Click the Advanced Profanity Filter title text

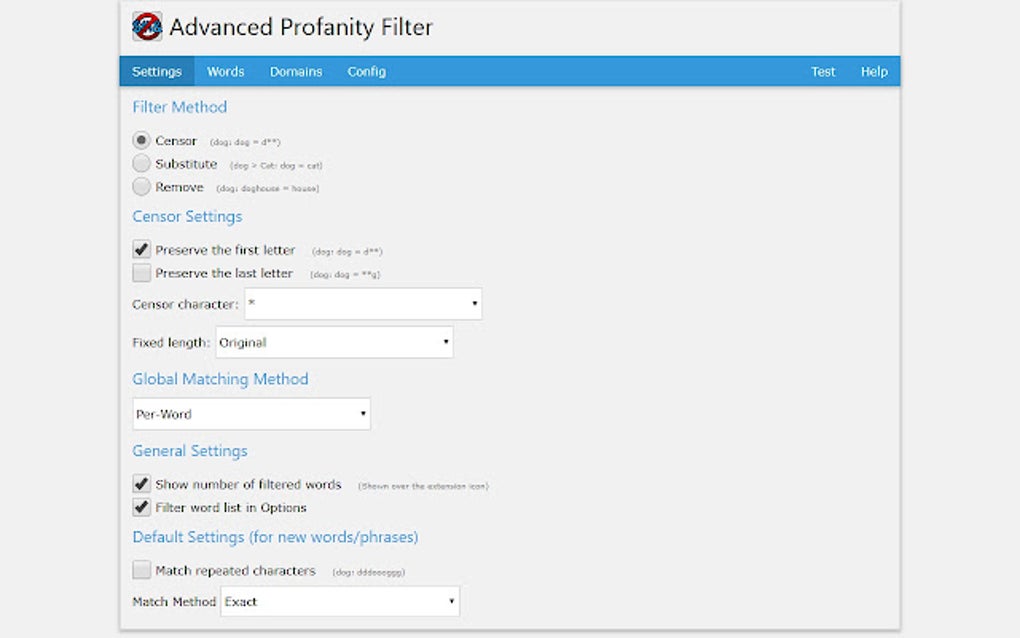[301, 27]
